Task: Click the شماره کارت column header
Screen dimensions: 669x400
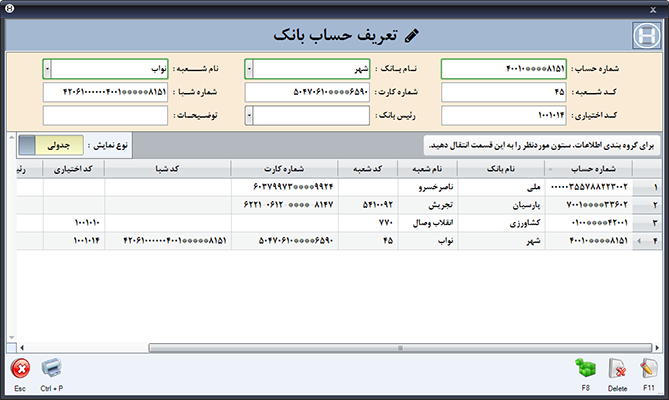Action: [x=284, y=169]
